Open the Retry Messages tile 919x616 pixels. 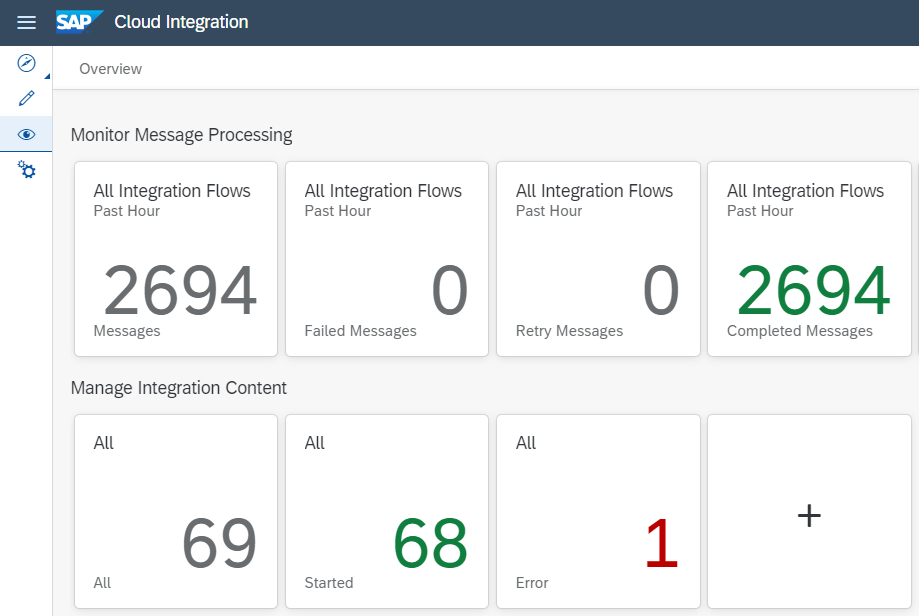tap(597, 259)
